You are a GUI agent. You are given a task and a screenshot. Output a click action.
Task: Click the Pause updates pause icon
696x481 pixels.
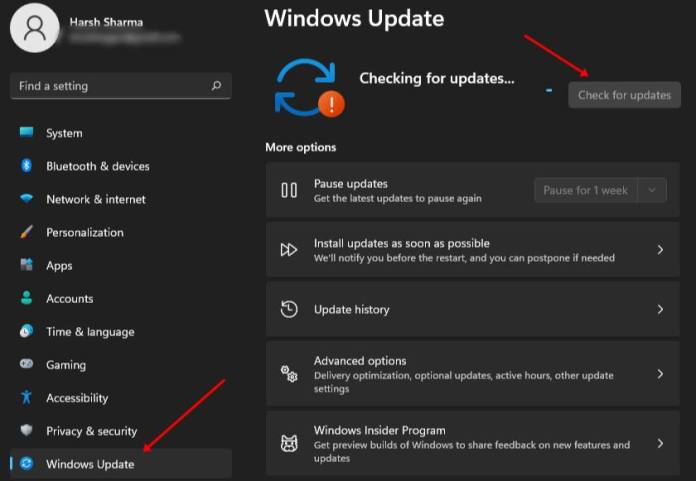289,190
